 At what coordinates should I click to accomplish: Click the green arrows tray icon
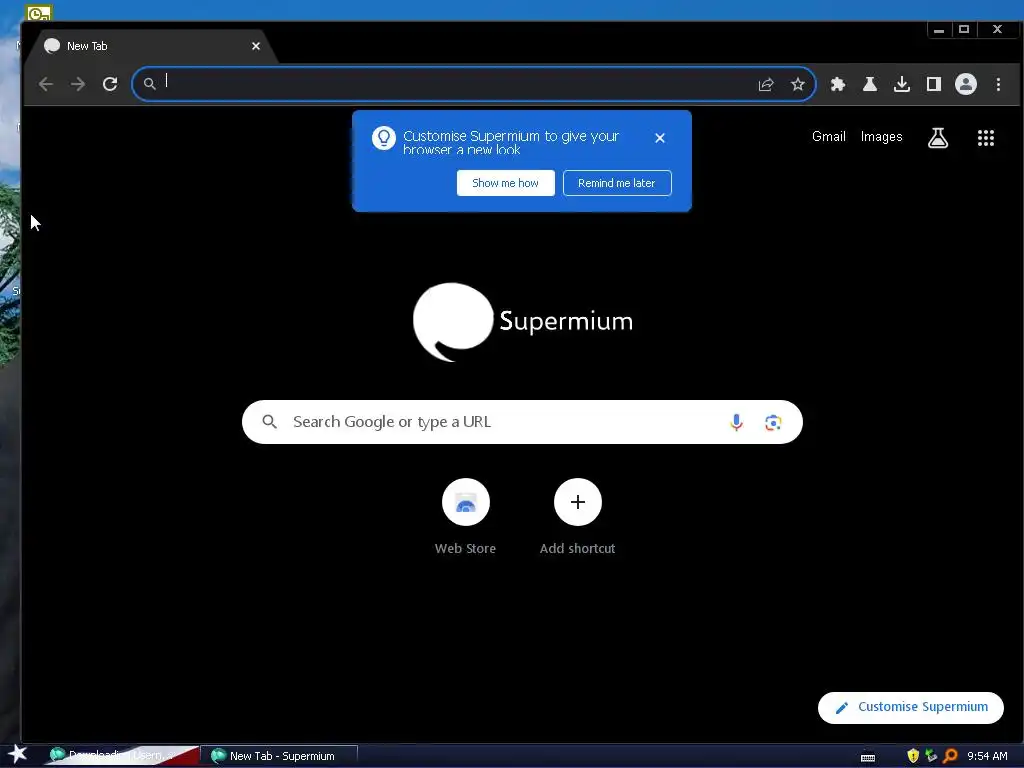click(931, 756)
